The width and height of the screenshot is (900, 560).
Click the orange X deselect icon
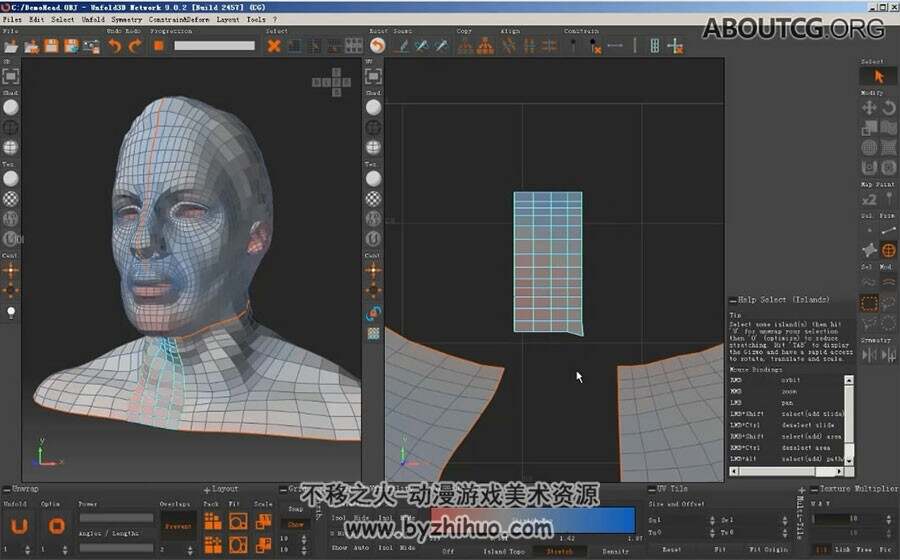[x=274, y=46]
